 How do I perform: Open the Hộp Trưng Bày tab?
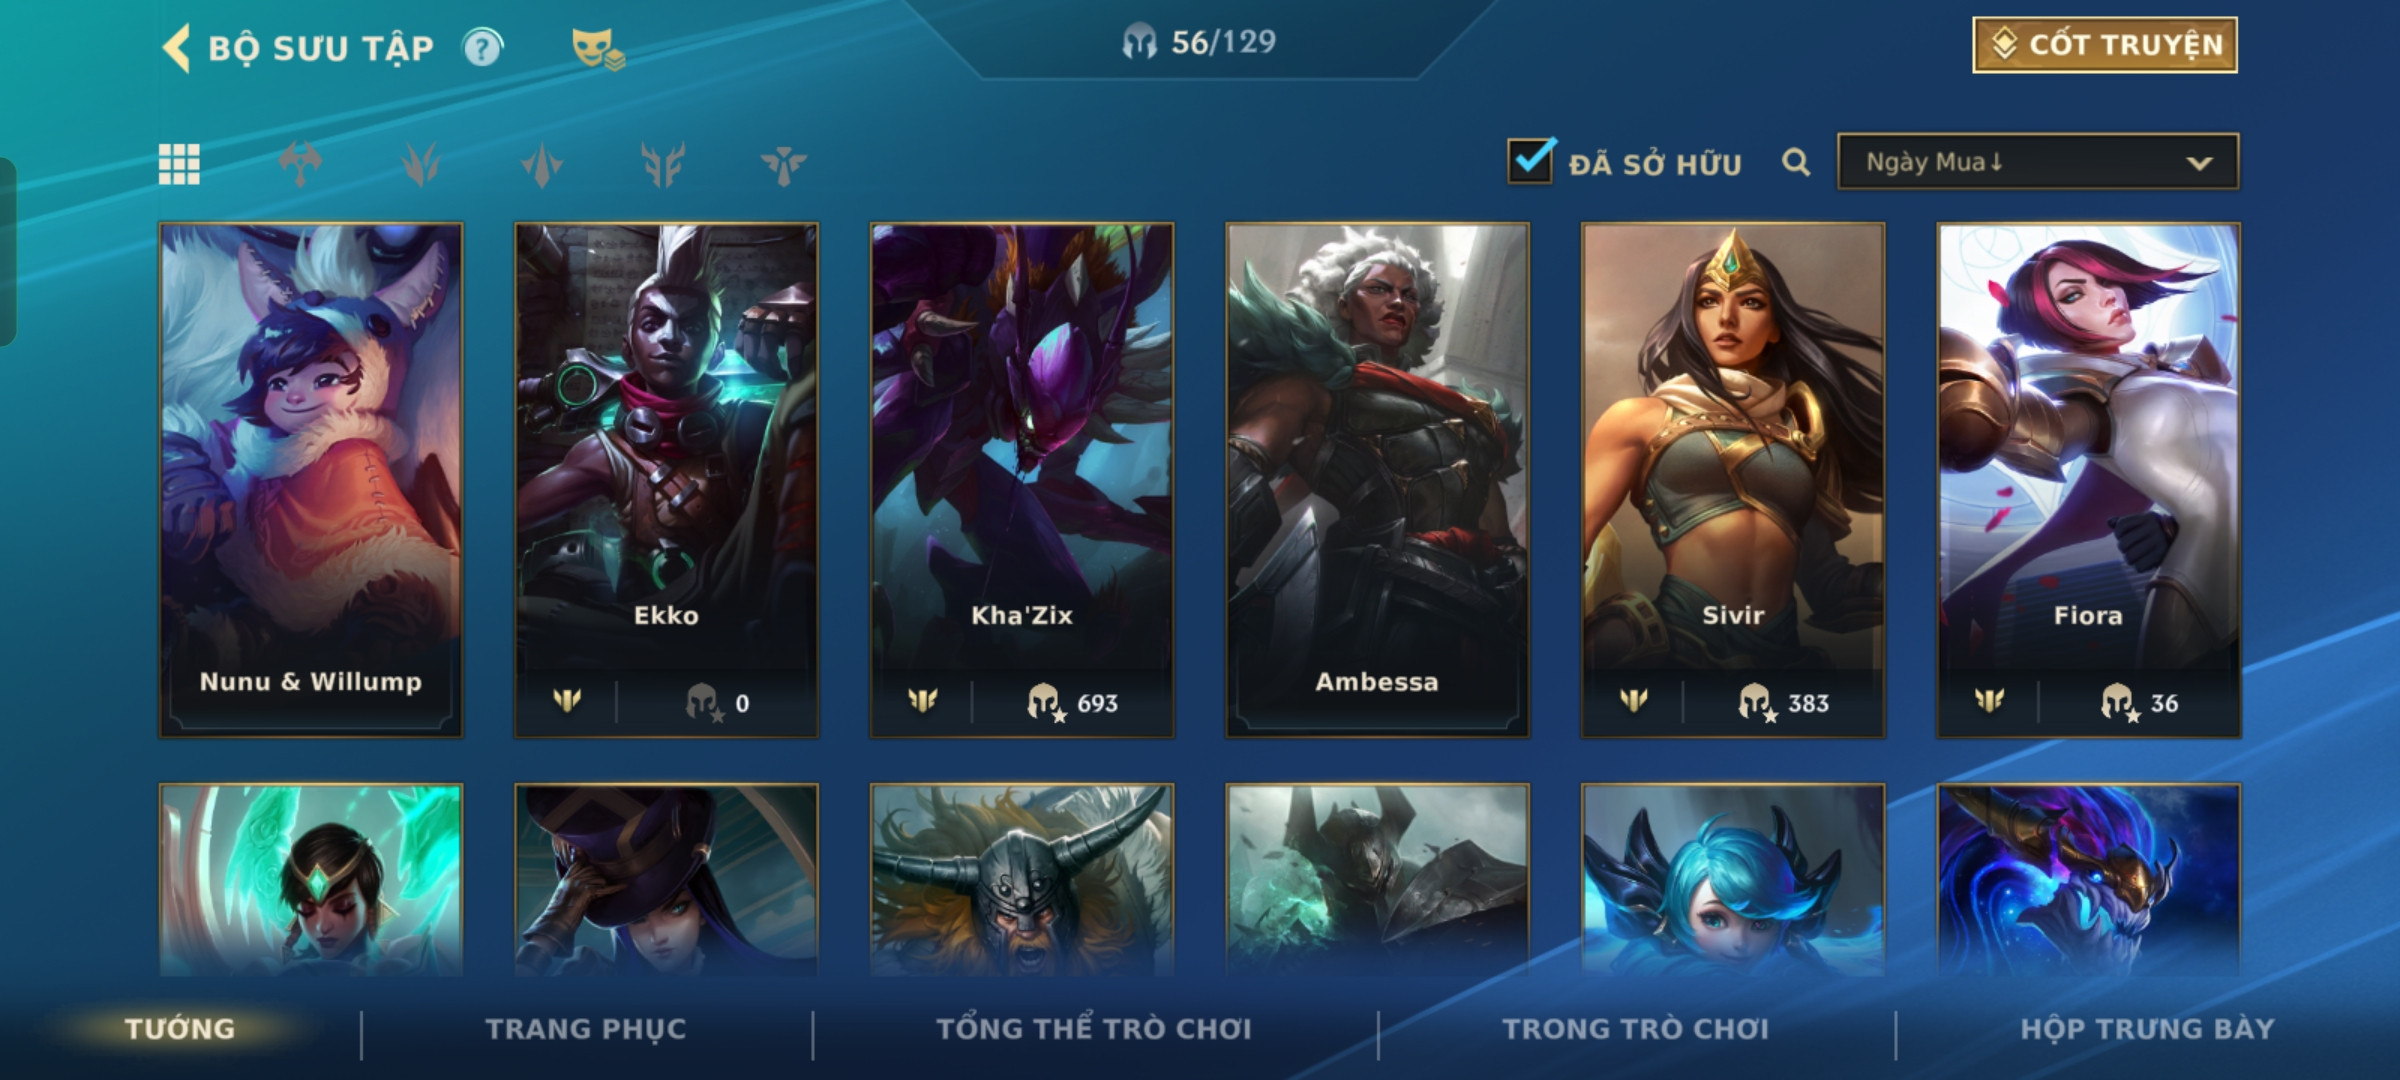point(2147,1029)
